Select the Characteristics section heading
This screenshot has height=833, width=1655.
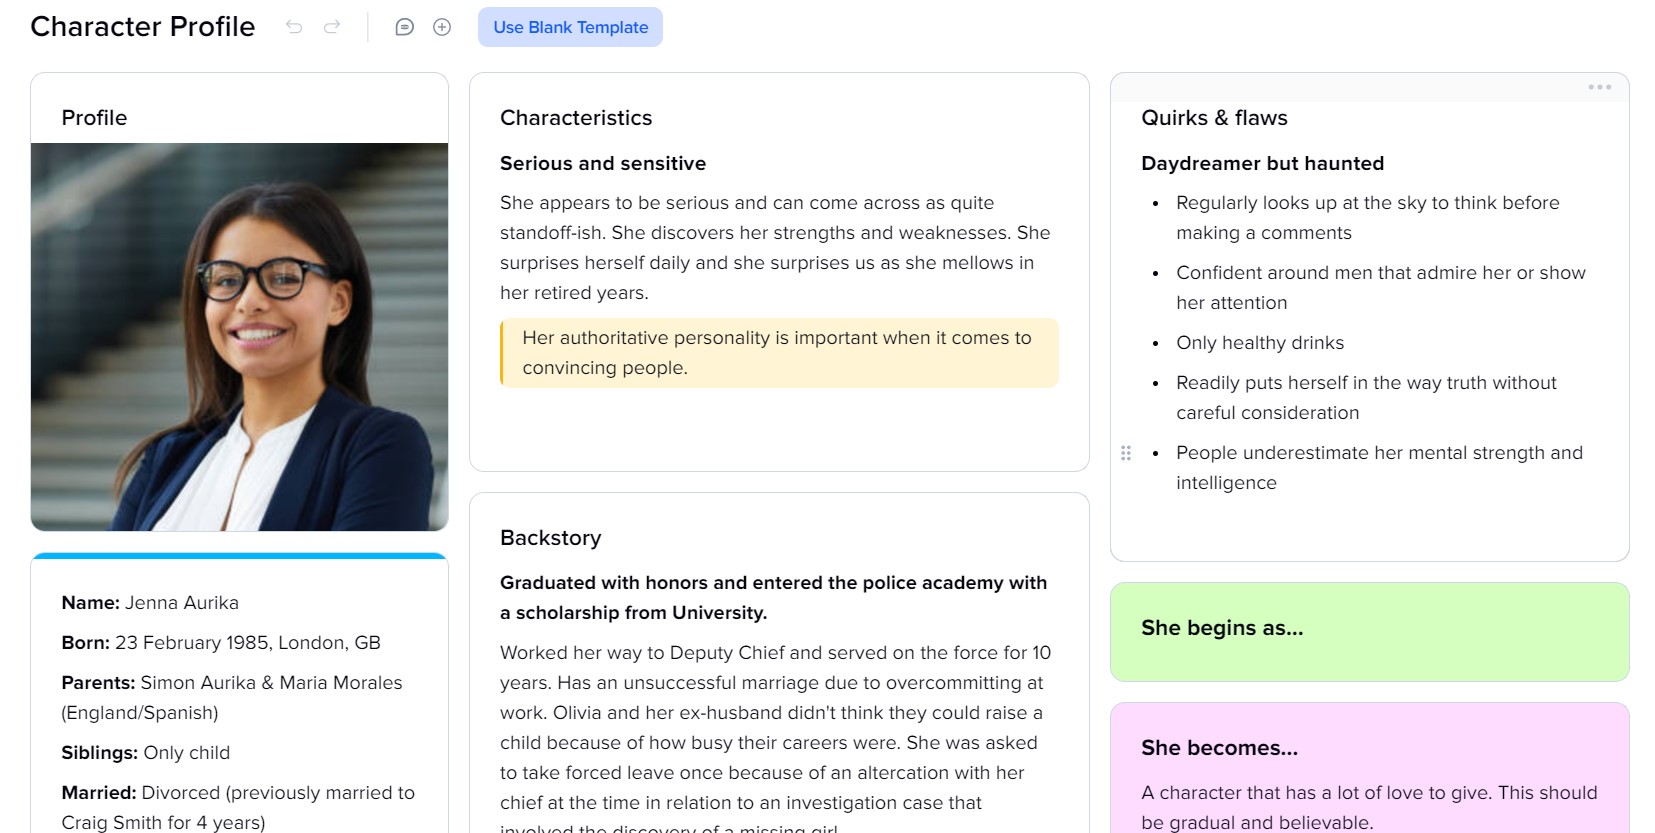click(575, 118)
